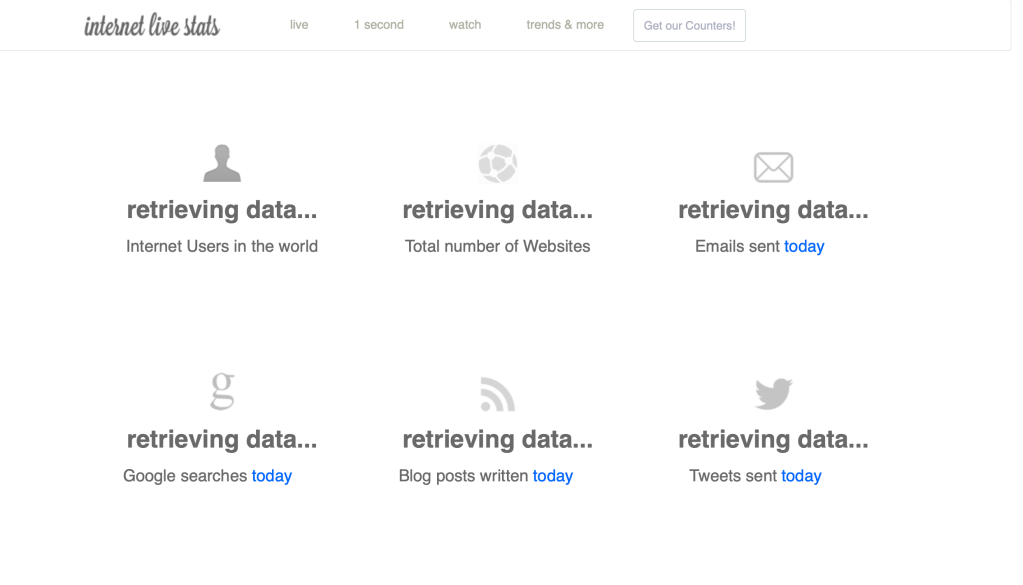Screen dimensions: 1023x585
Task: Select the 'watch' navigation item
Action: pos(465,25)
